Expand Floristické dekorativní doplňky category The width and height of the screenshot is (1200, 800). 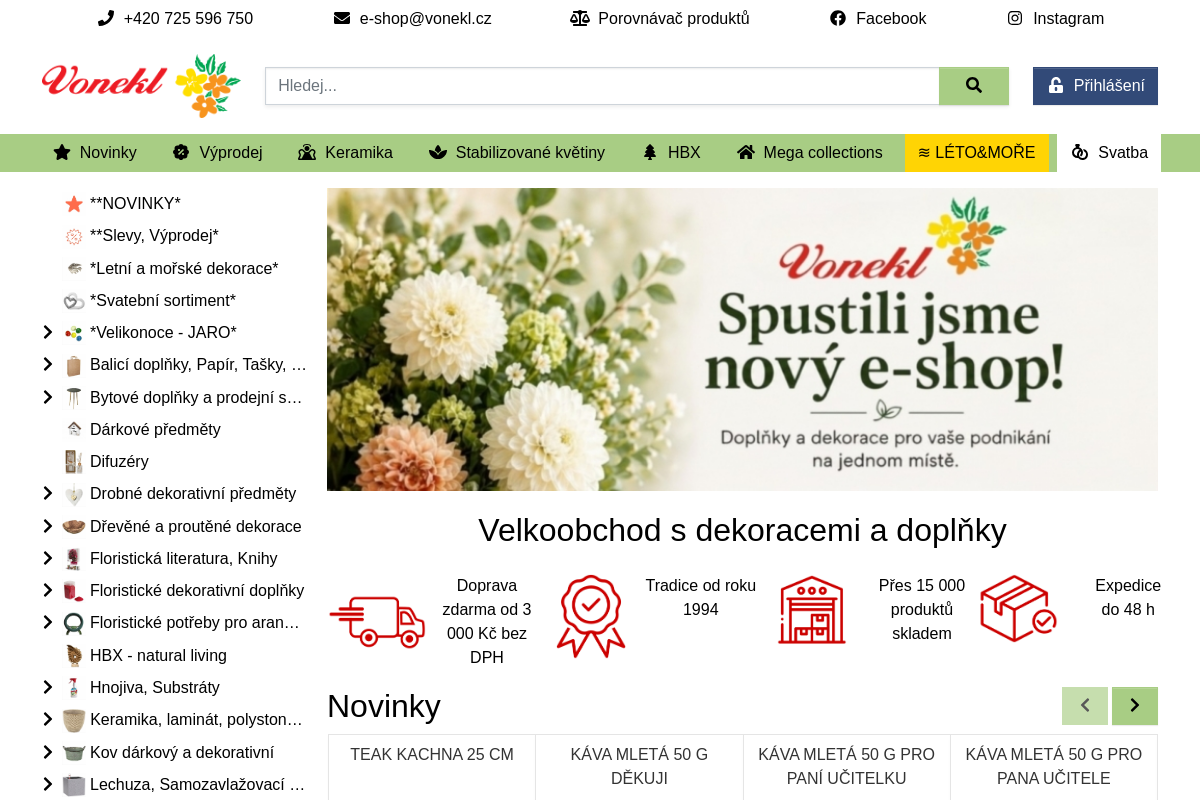click(x=47, y=590)
